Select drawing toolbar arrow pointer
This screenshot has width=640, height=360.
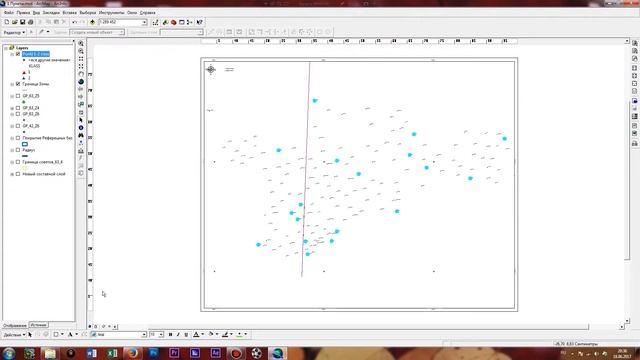[x=30, y=335]
